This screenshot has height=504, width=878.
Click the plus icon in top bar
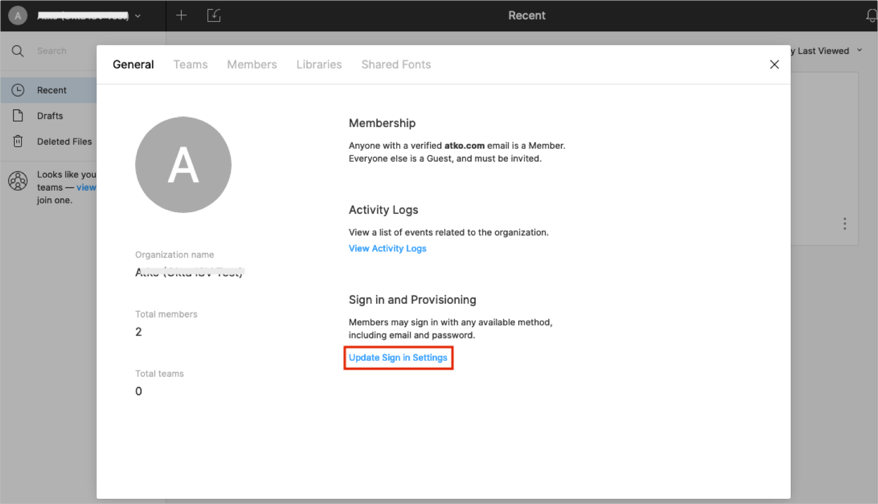(x=181, y=16)
